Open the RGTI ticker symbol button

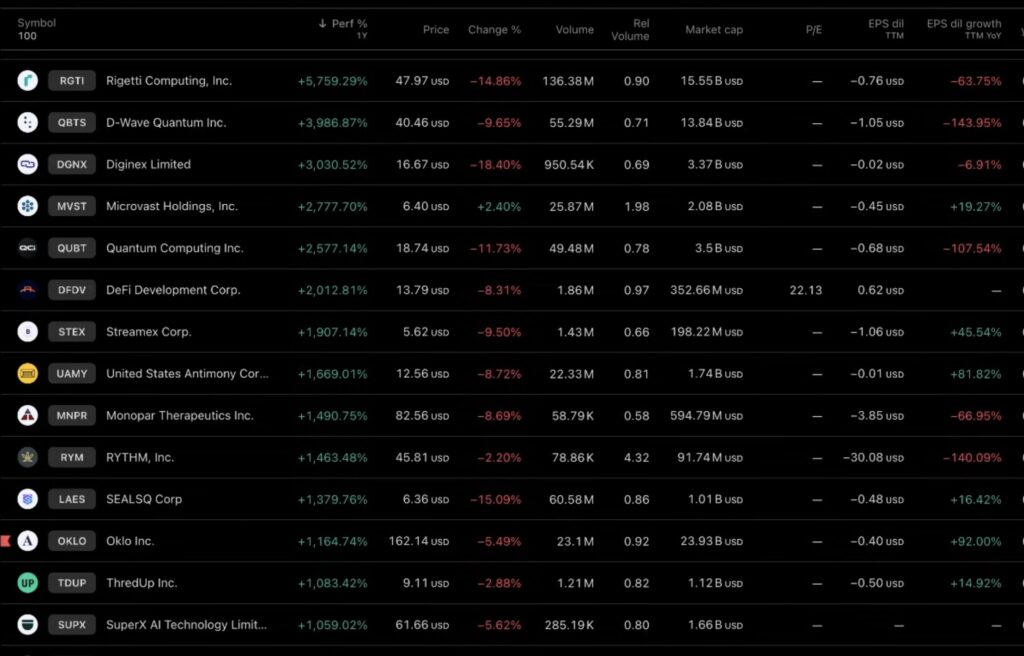pyautogui.click(x=72, y=81)
